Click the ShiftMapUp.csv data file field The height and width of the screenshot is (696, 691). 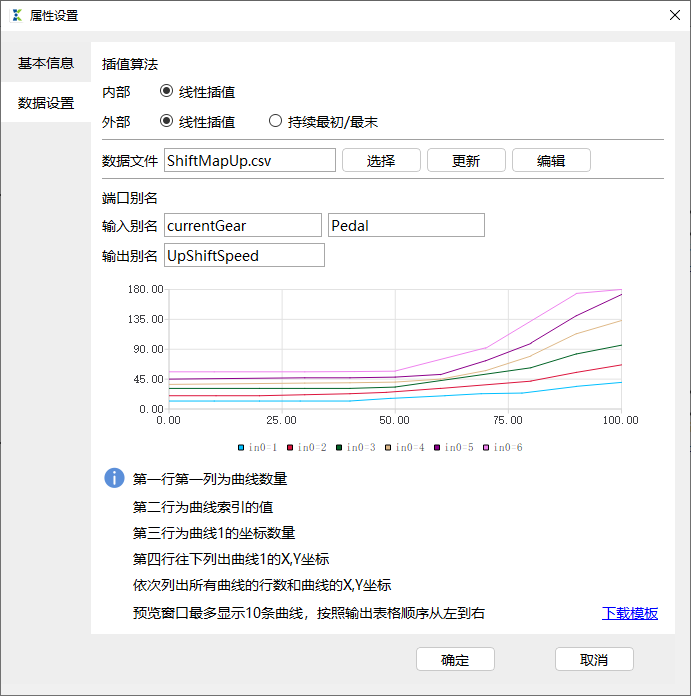pos(250,160)
